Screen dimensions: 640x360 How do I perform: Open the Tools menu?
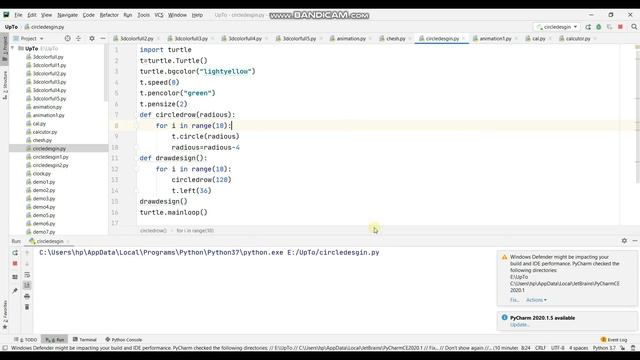143,15
